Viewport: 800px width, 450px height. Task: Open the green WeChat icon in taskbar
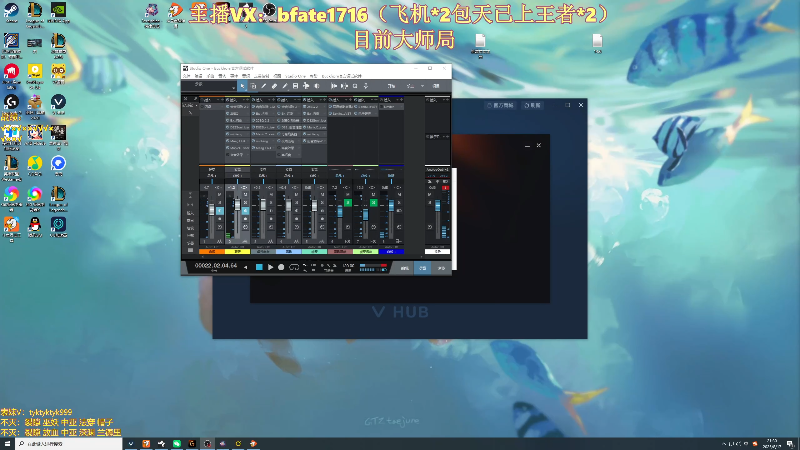[177, 444]
